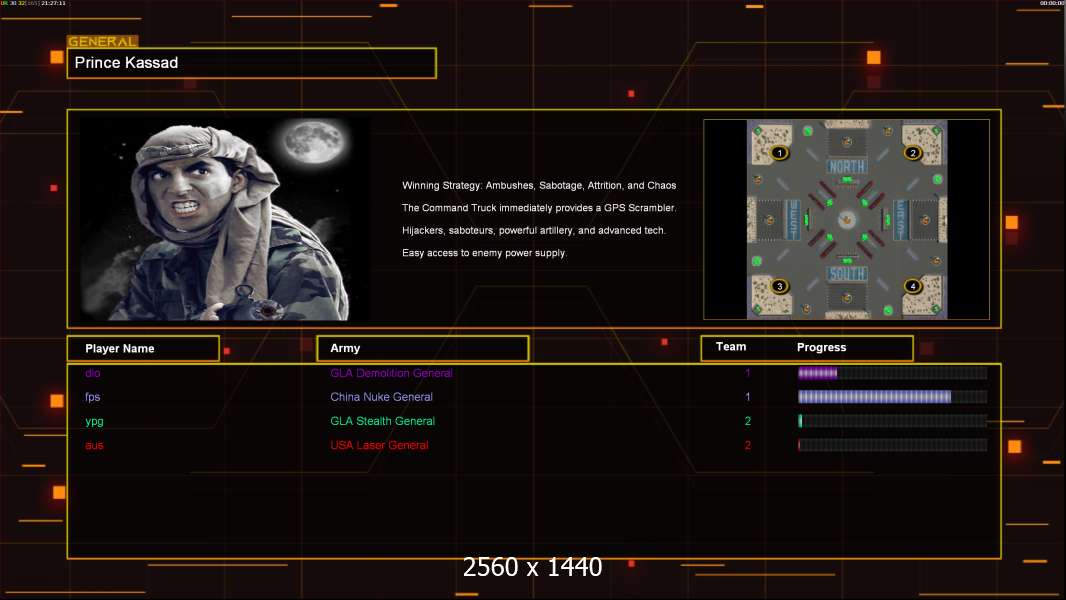The image size is (1066, 600).
Task: Select player name 'aus'
Action: tap(94, 446)
